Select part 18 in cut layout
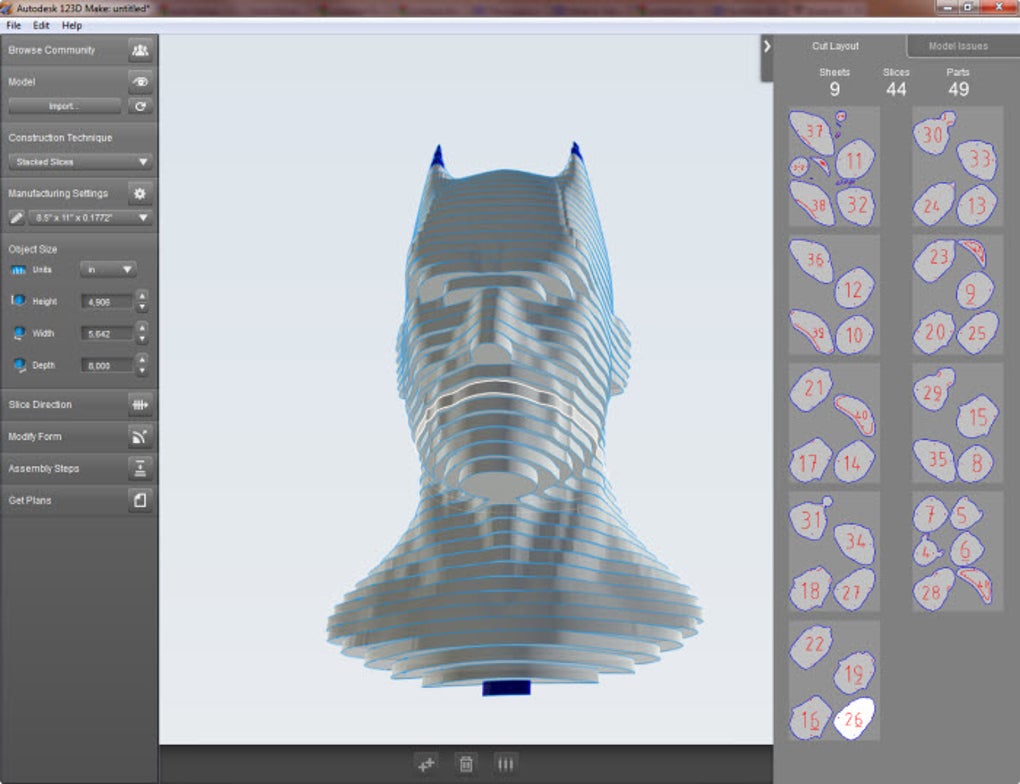This screenshot has height=784, width=1020. point(810,589)
